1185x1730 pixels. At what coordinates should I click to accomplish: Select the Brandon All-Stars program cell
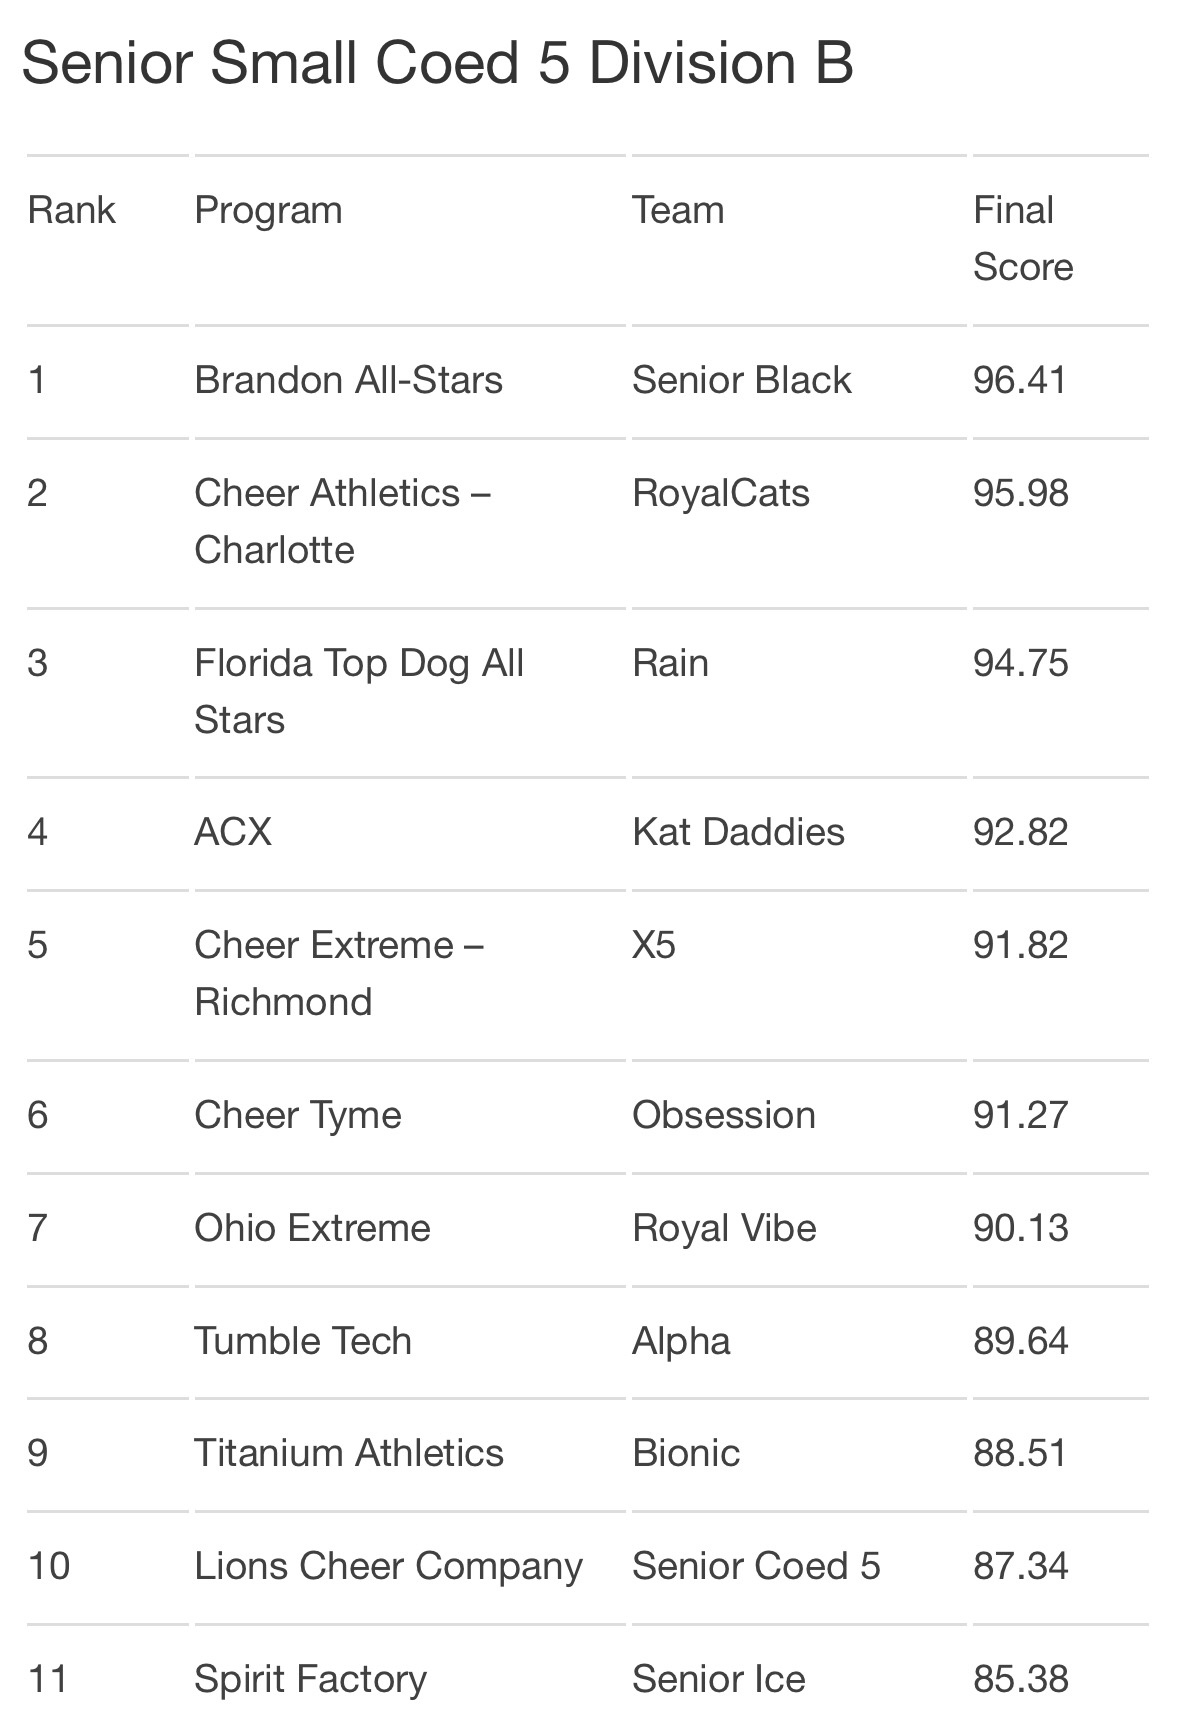point(348,380)
